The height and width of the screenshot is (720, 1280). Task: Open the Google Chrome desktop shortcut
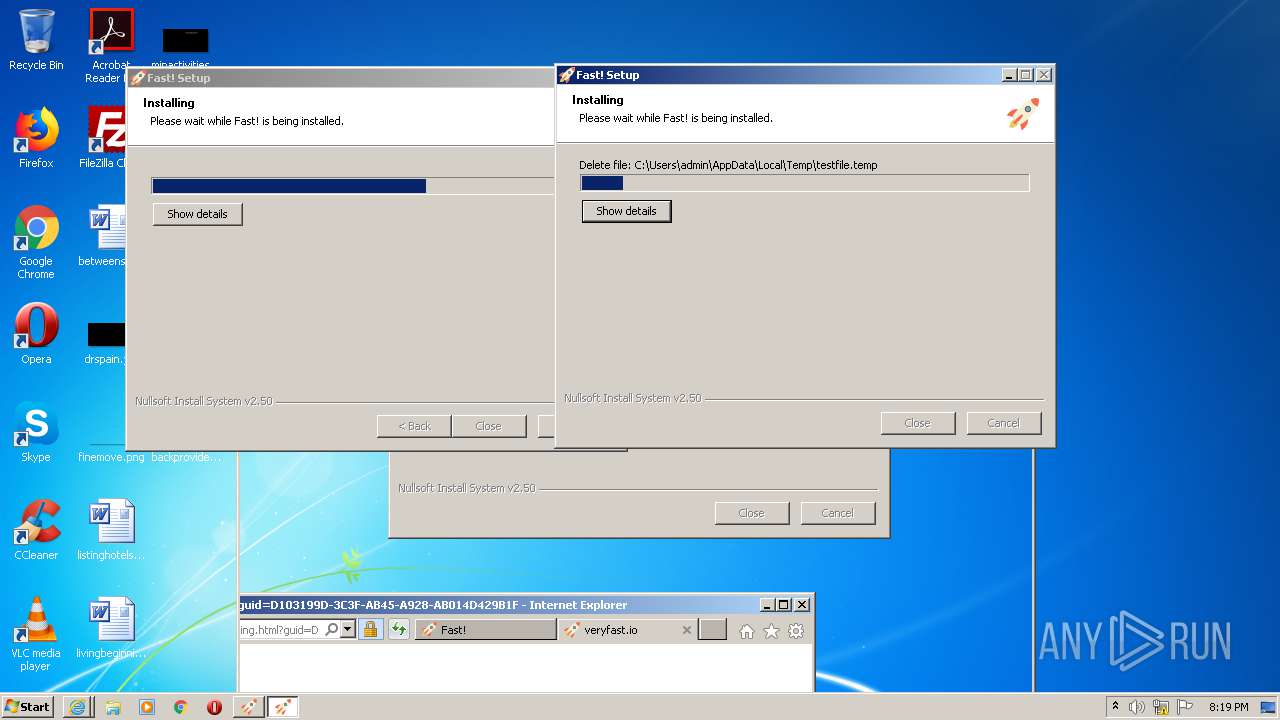point(36,242)
